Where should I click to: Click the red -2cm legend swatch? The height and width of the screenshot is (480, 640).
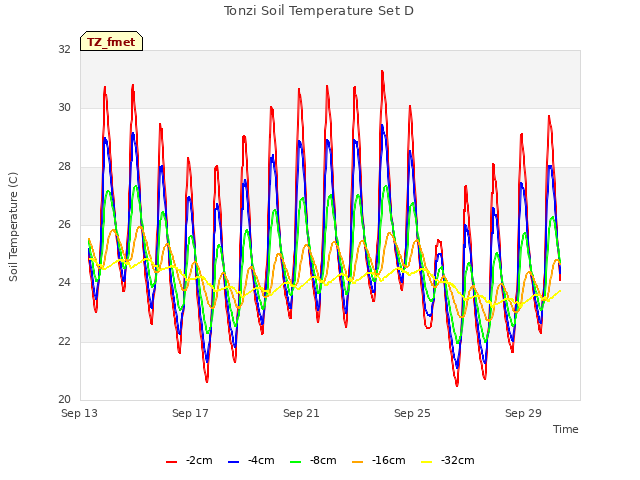[x=171, y=462]
